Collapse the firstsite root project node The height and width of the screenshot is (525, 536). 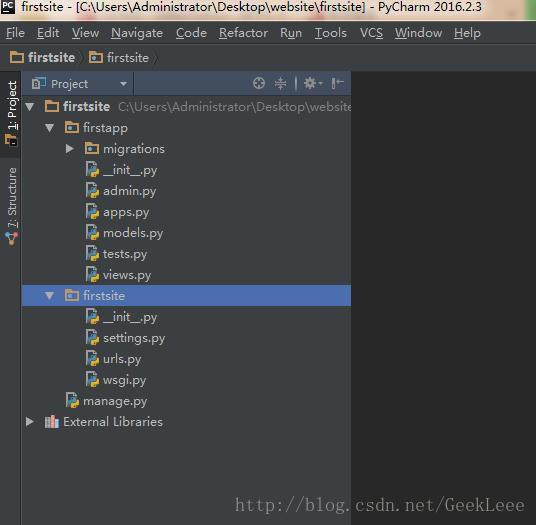click(30, 107)
